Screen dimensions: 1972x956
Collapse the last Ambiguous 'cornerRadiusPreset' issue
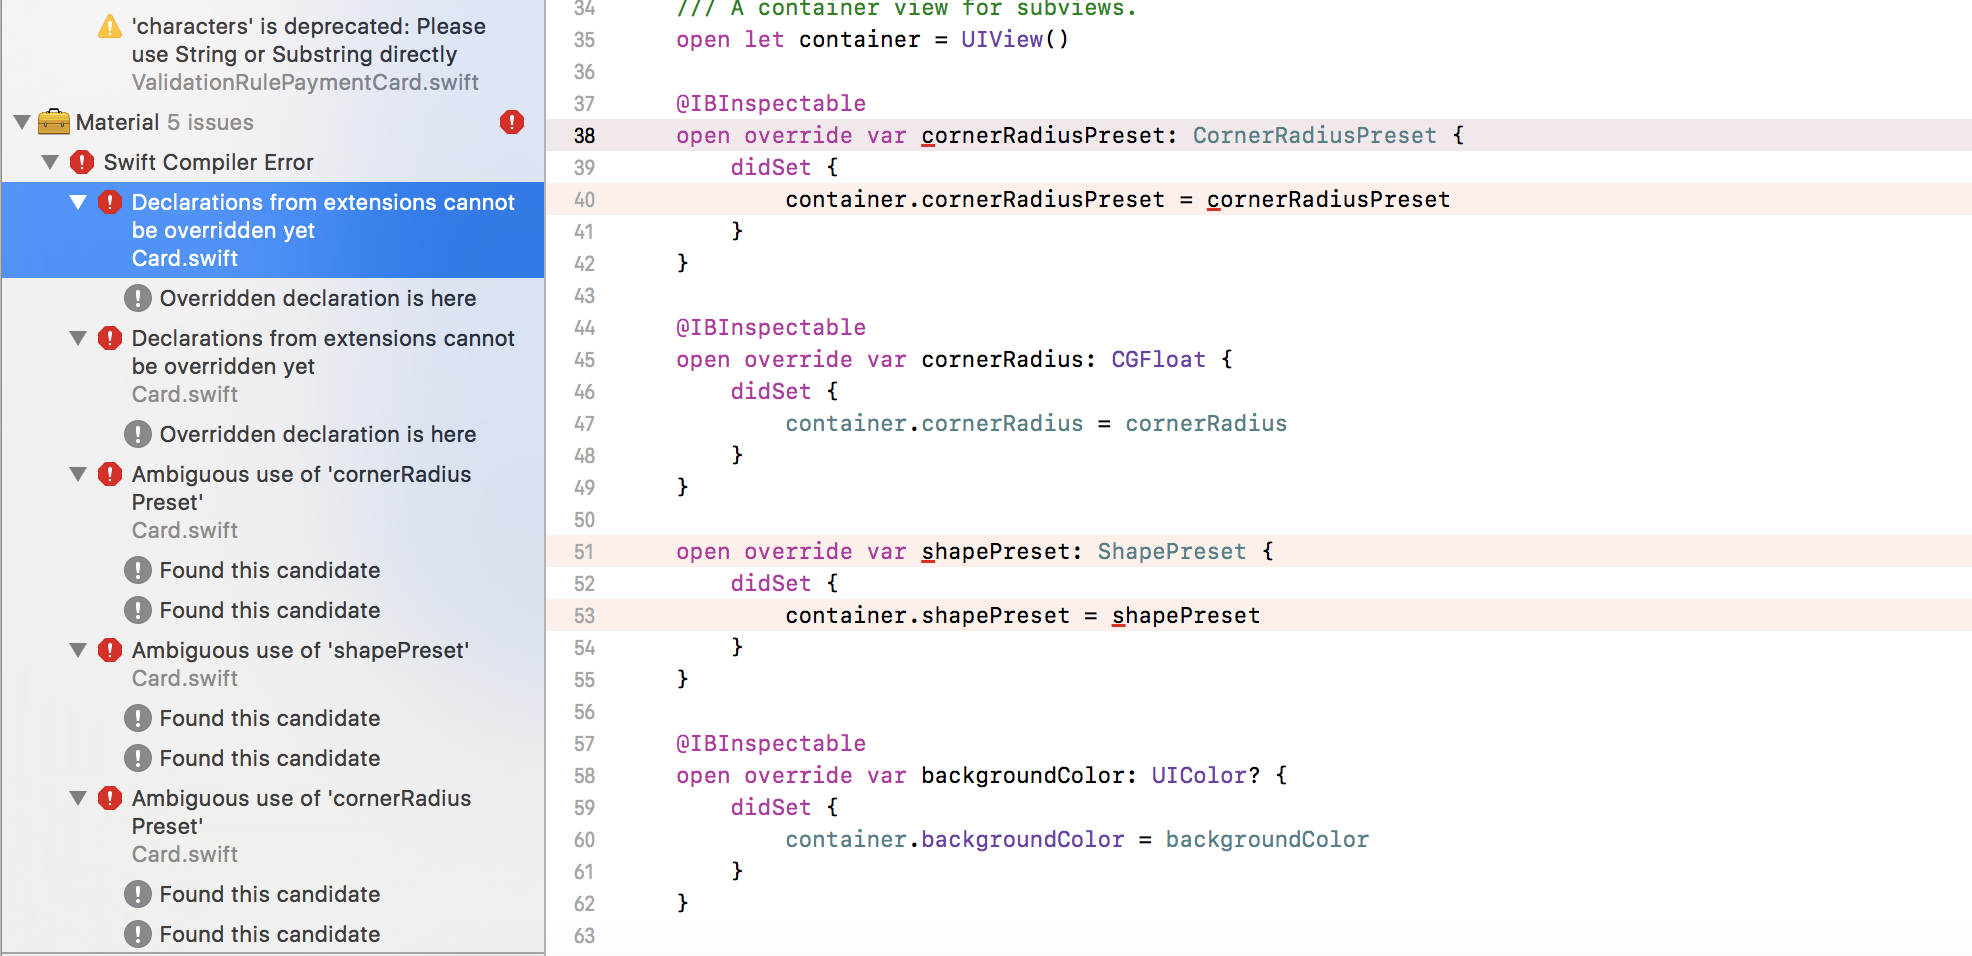click(78, 798)
